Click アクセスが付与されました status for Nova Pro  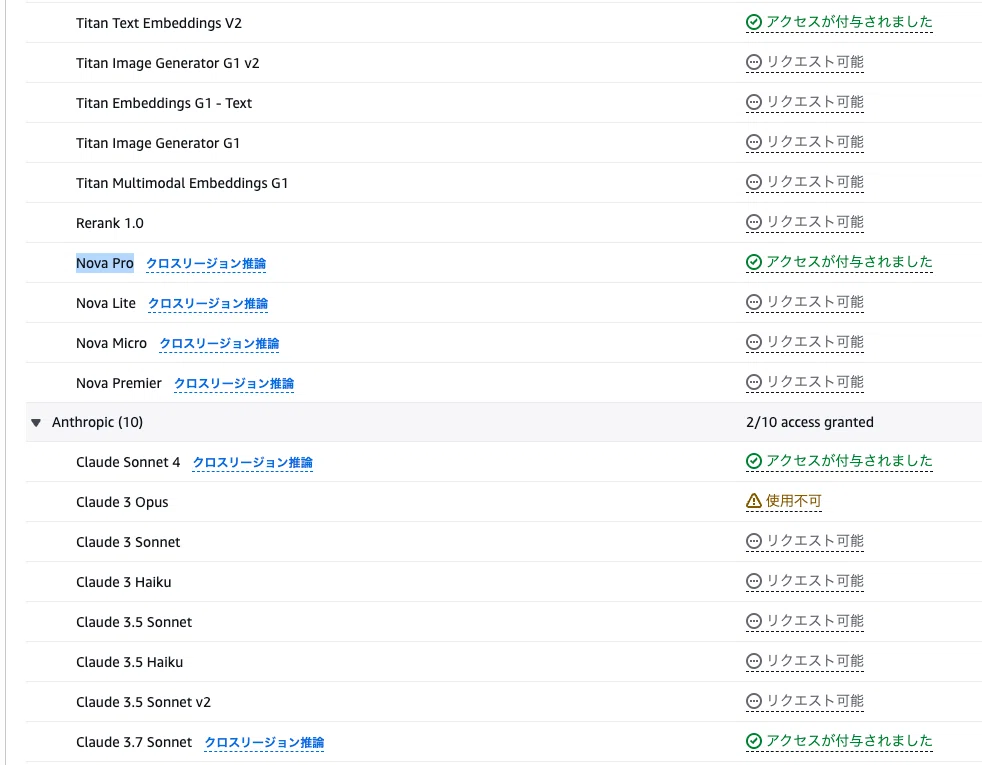[x=849, y=262]
